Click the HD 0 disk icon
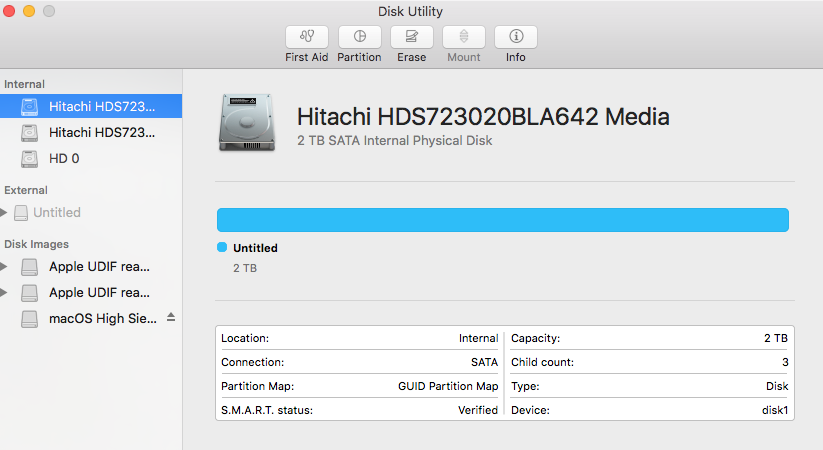823x450 pixels. click(x=30, y=158)
